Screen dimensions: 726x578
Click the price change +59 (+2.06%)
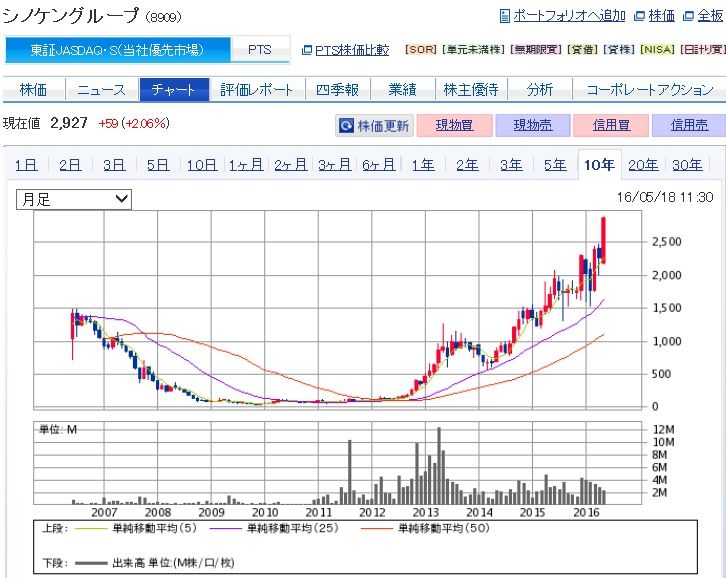click(134, 124)
